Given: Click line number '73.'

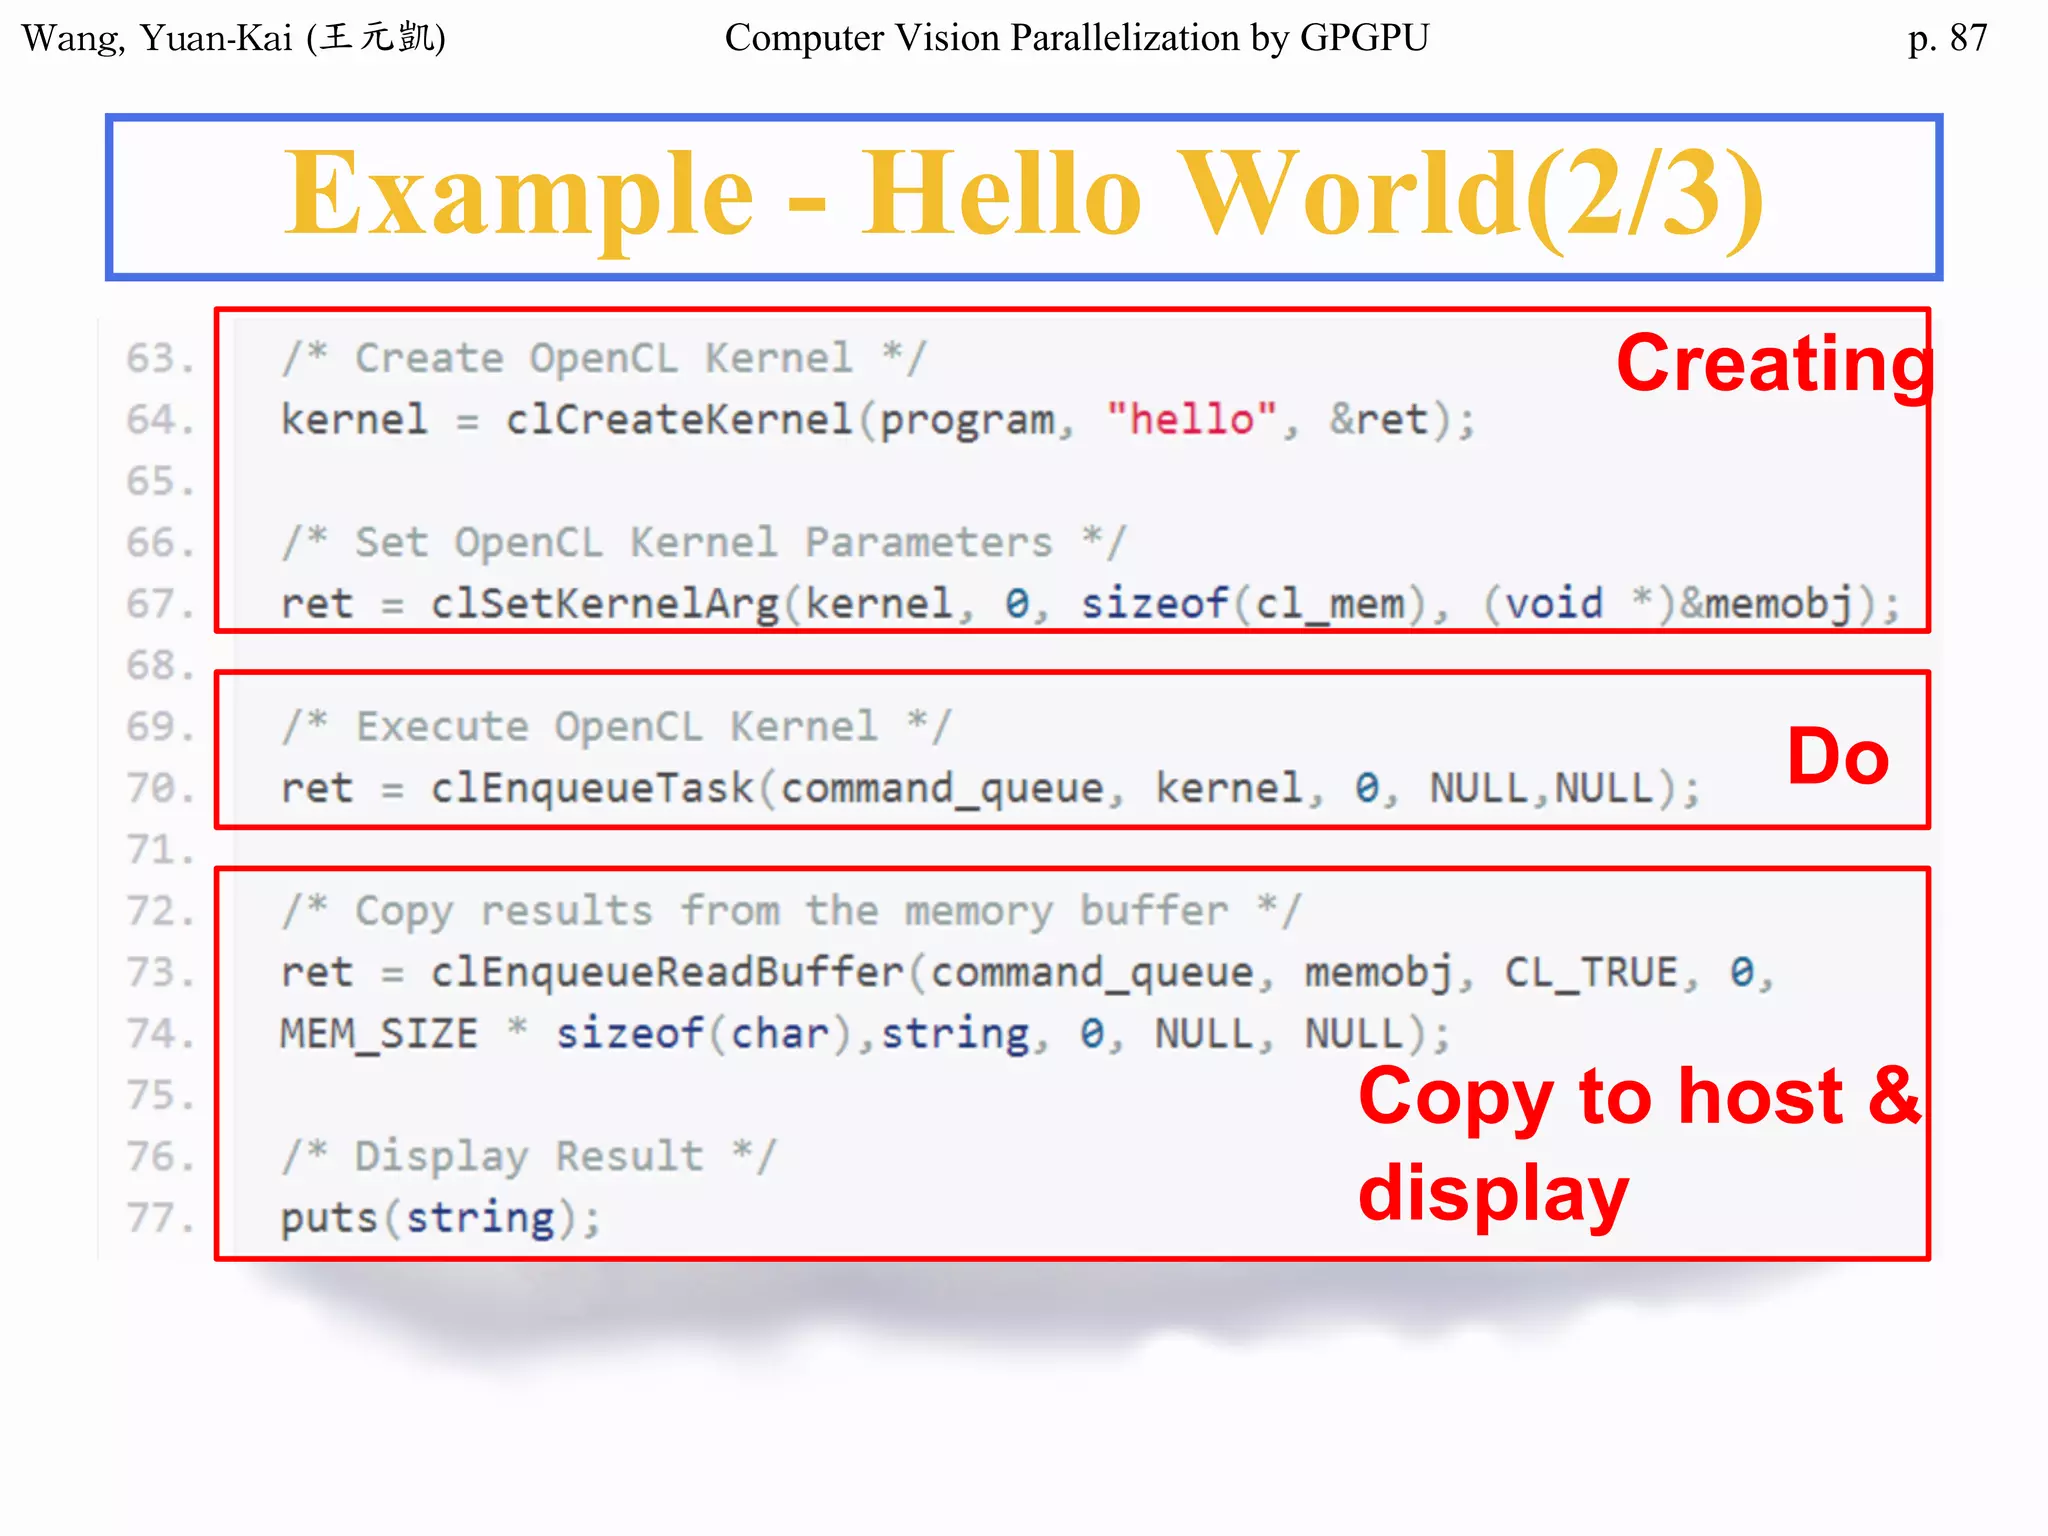Looking at the screenshot, I should (x=160, y=973).
